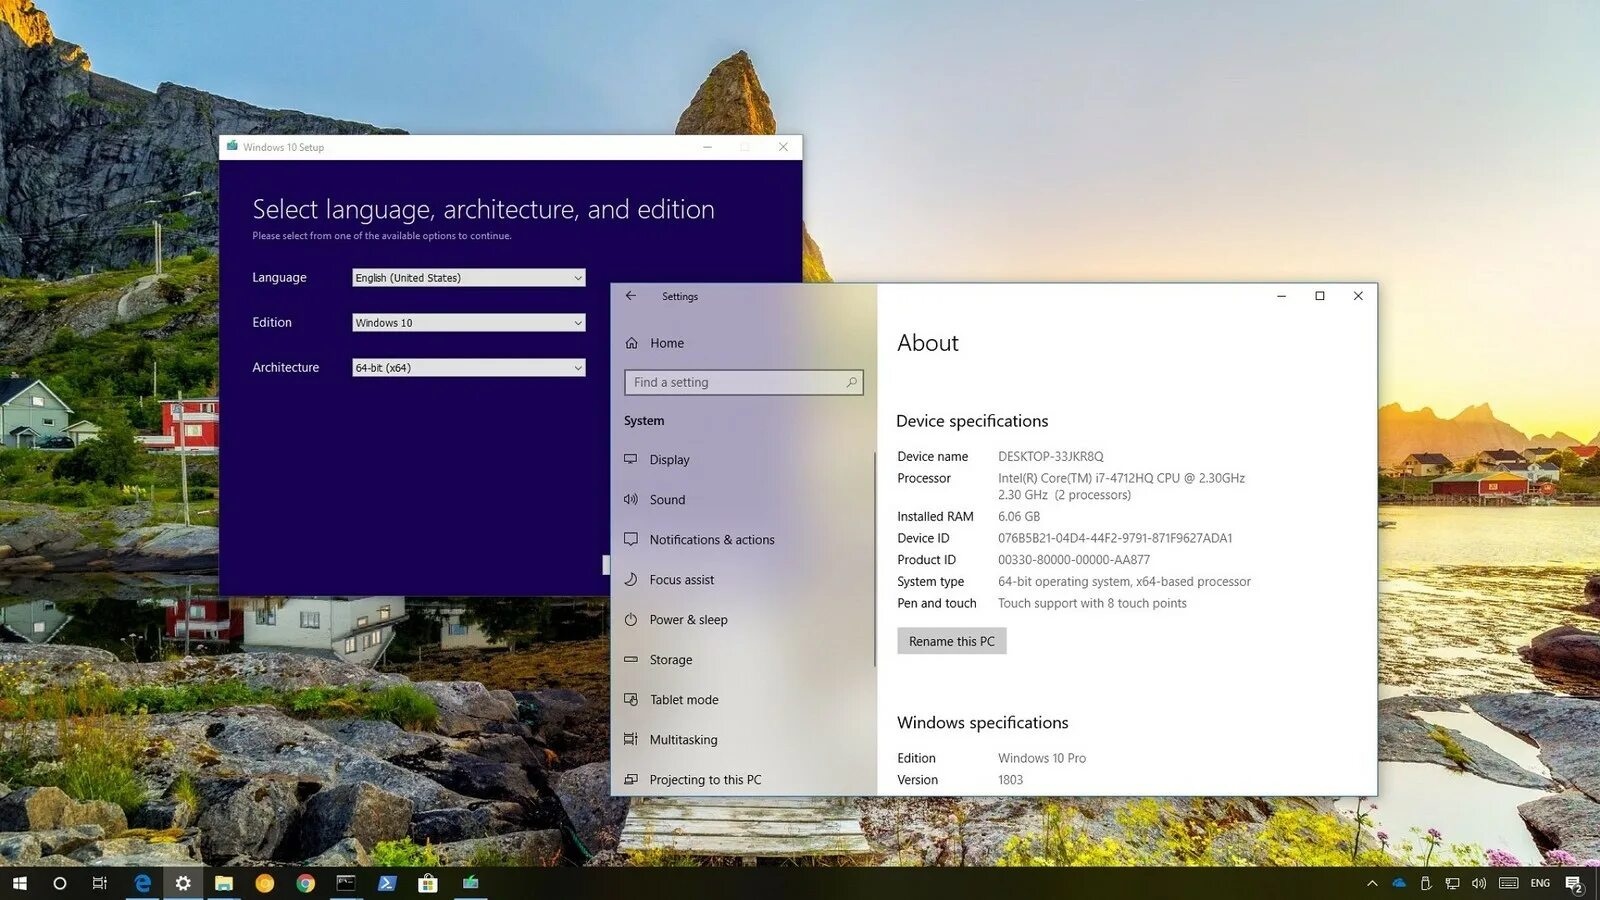
Task: Click the version value 1803
Action: point(1011,780)
